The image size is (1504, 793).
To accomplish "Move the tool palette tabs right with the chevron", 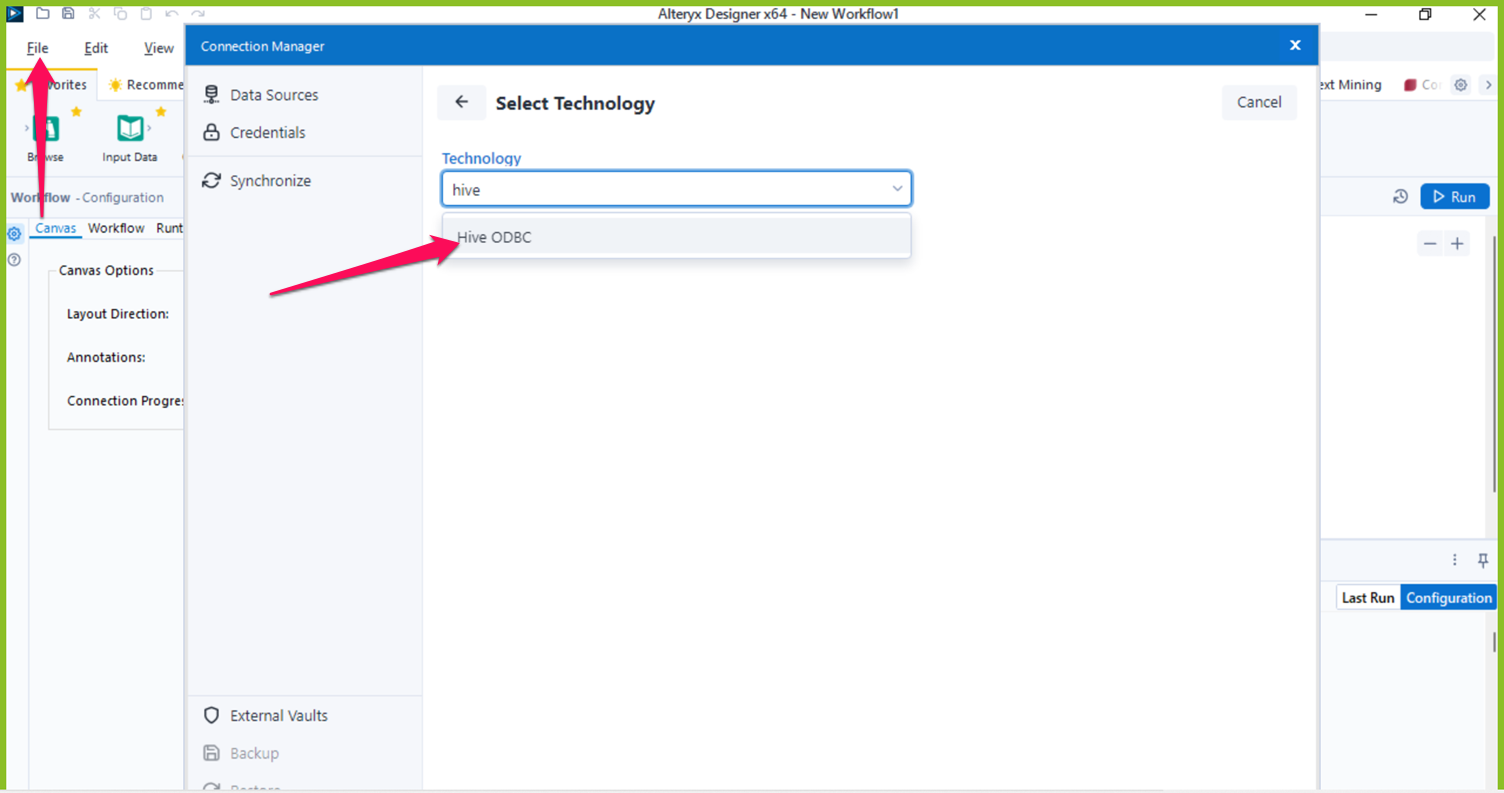I will pyautogui.click(x=1488, y=85).
